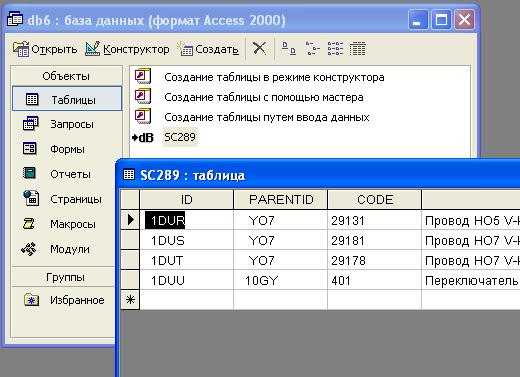Viewport: 520px width, 377px height.
Task: Click CODE cell 29178
Action: (375, 260)
